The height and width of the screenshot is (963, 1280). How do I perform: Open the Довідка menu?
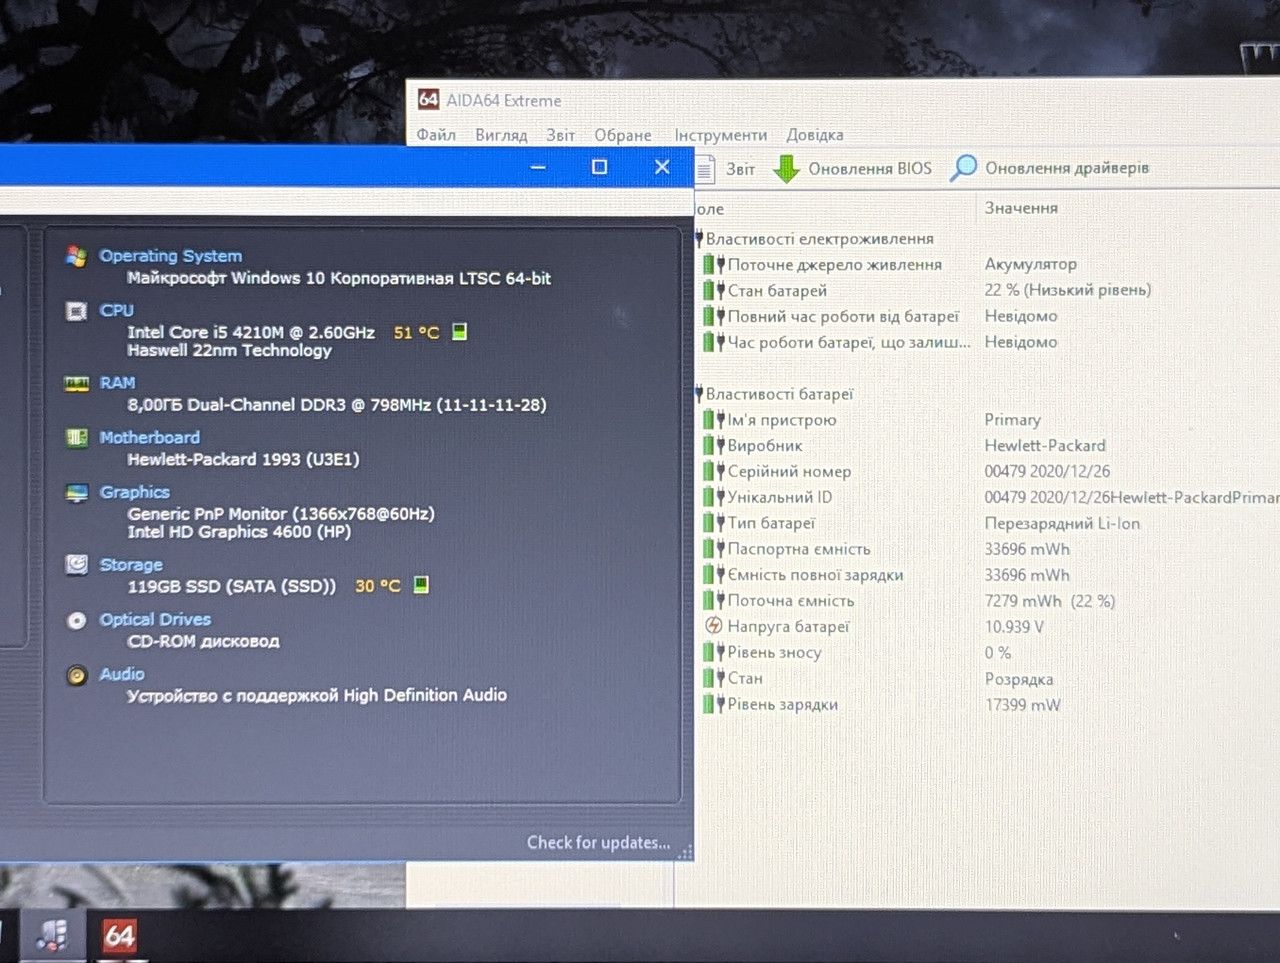tap(814, 135)
